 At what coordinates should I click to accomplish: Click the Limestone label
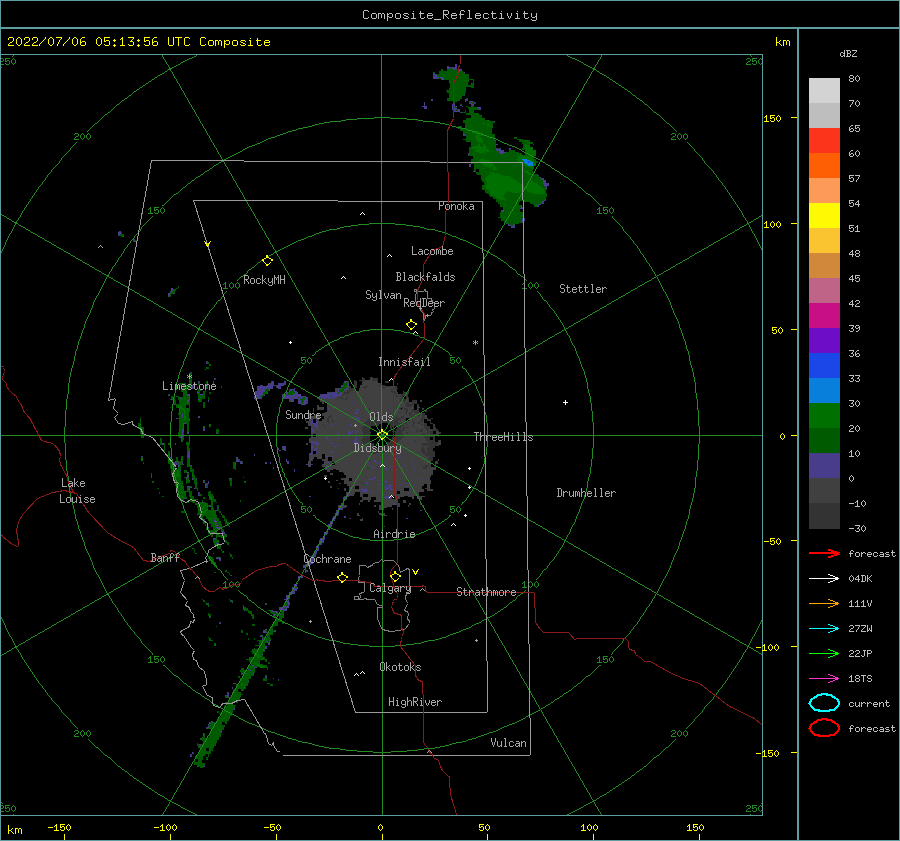(189, 386)
